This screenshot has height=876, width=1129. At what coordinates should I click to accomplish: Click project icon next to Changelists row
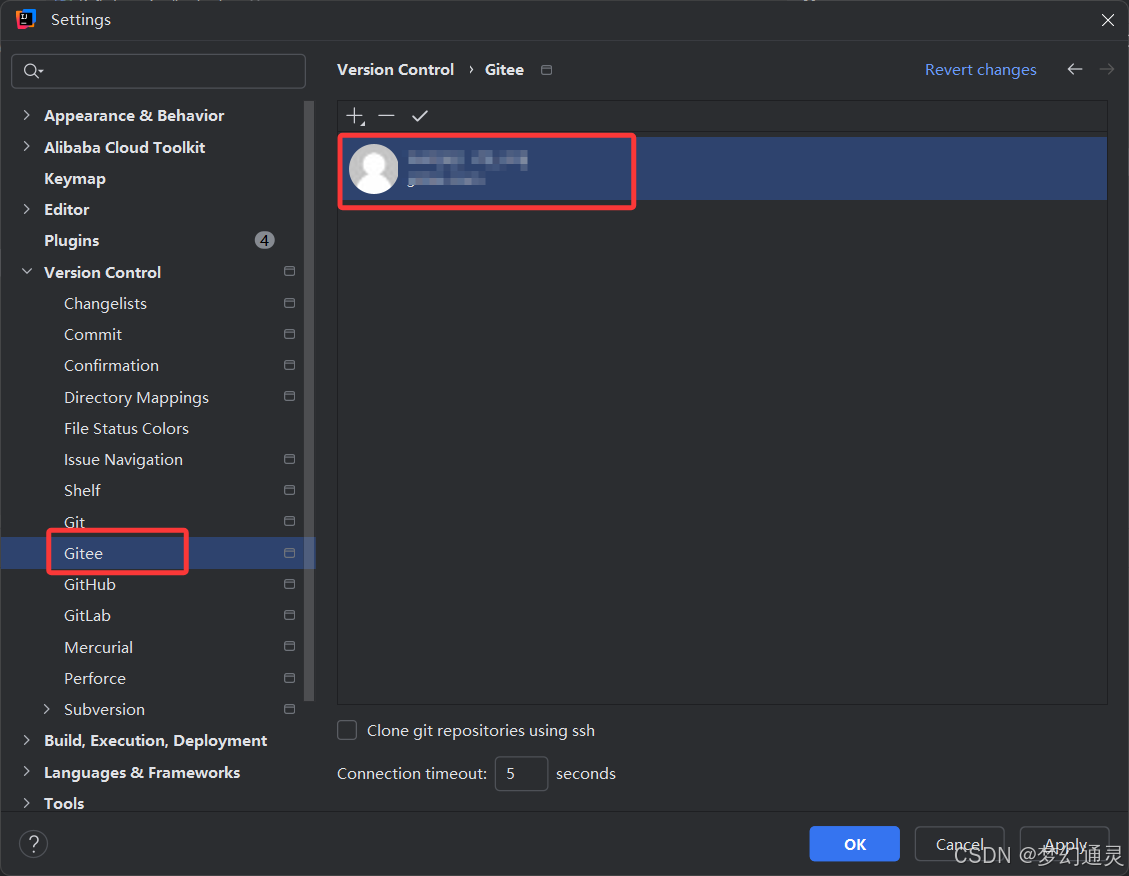[289, 303]
